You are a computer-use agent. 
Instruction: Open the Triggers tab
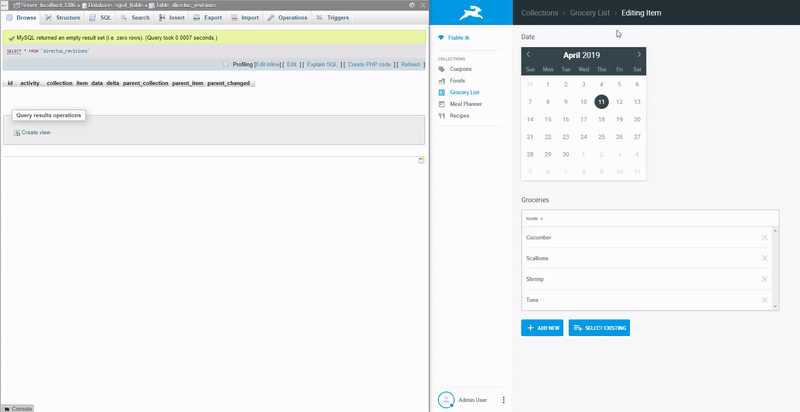(333, 17)
